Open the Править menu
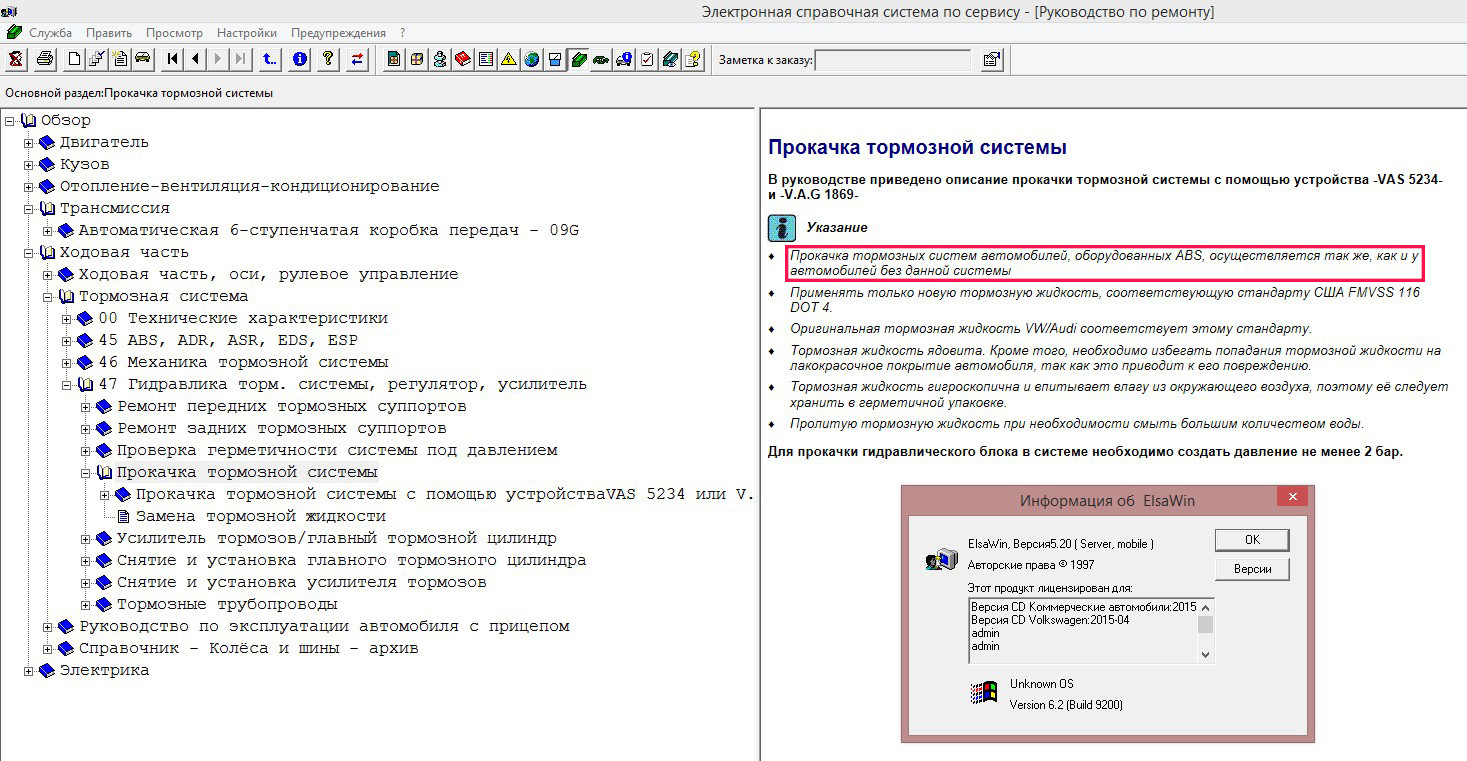Viewport: 1467px width, 761px height. click(x=109, y=33)
